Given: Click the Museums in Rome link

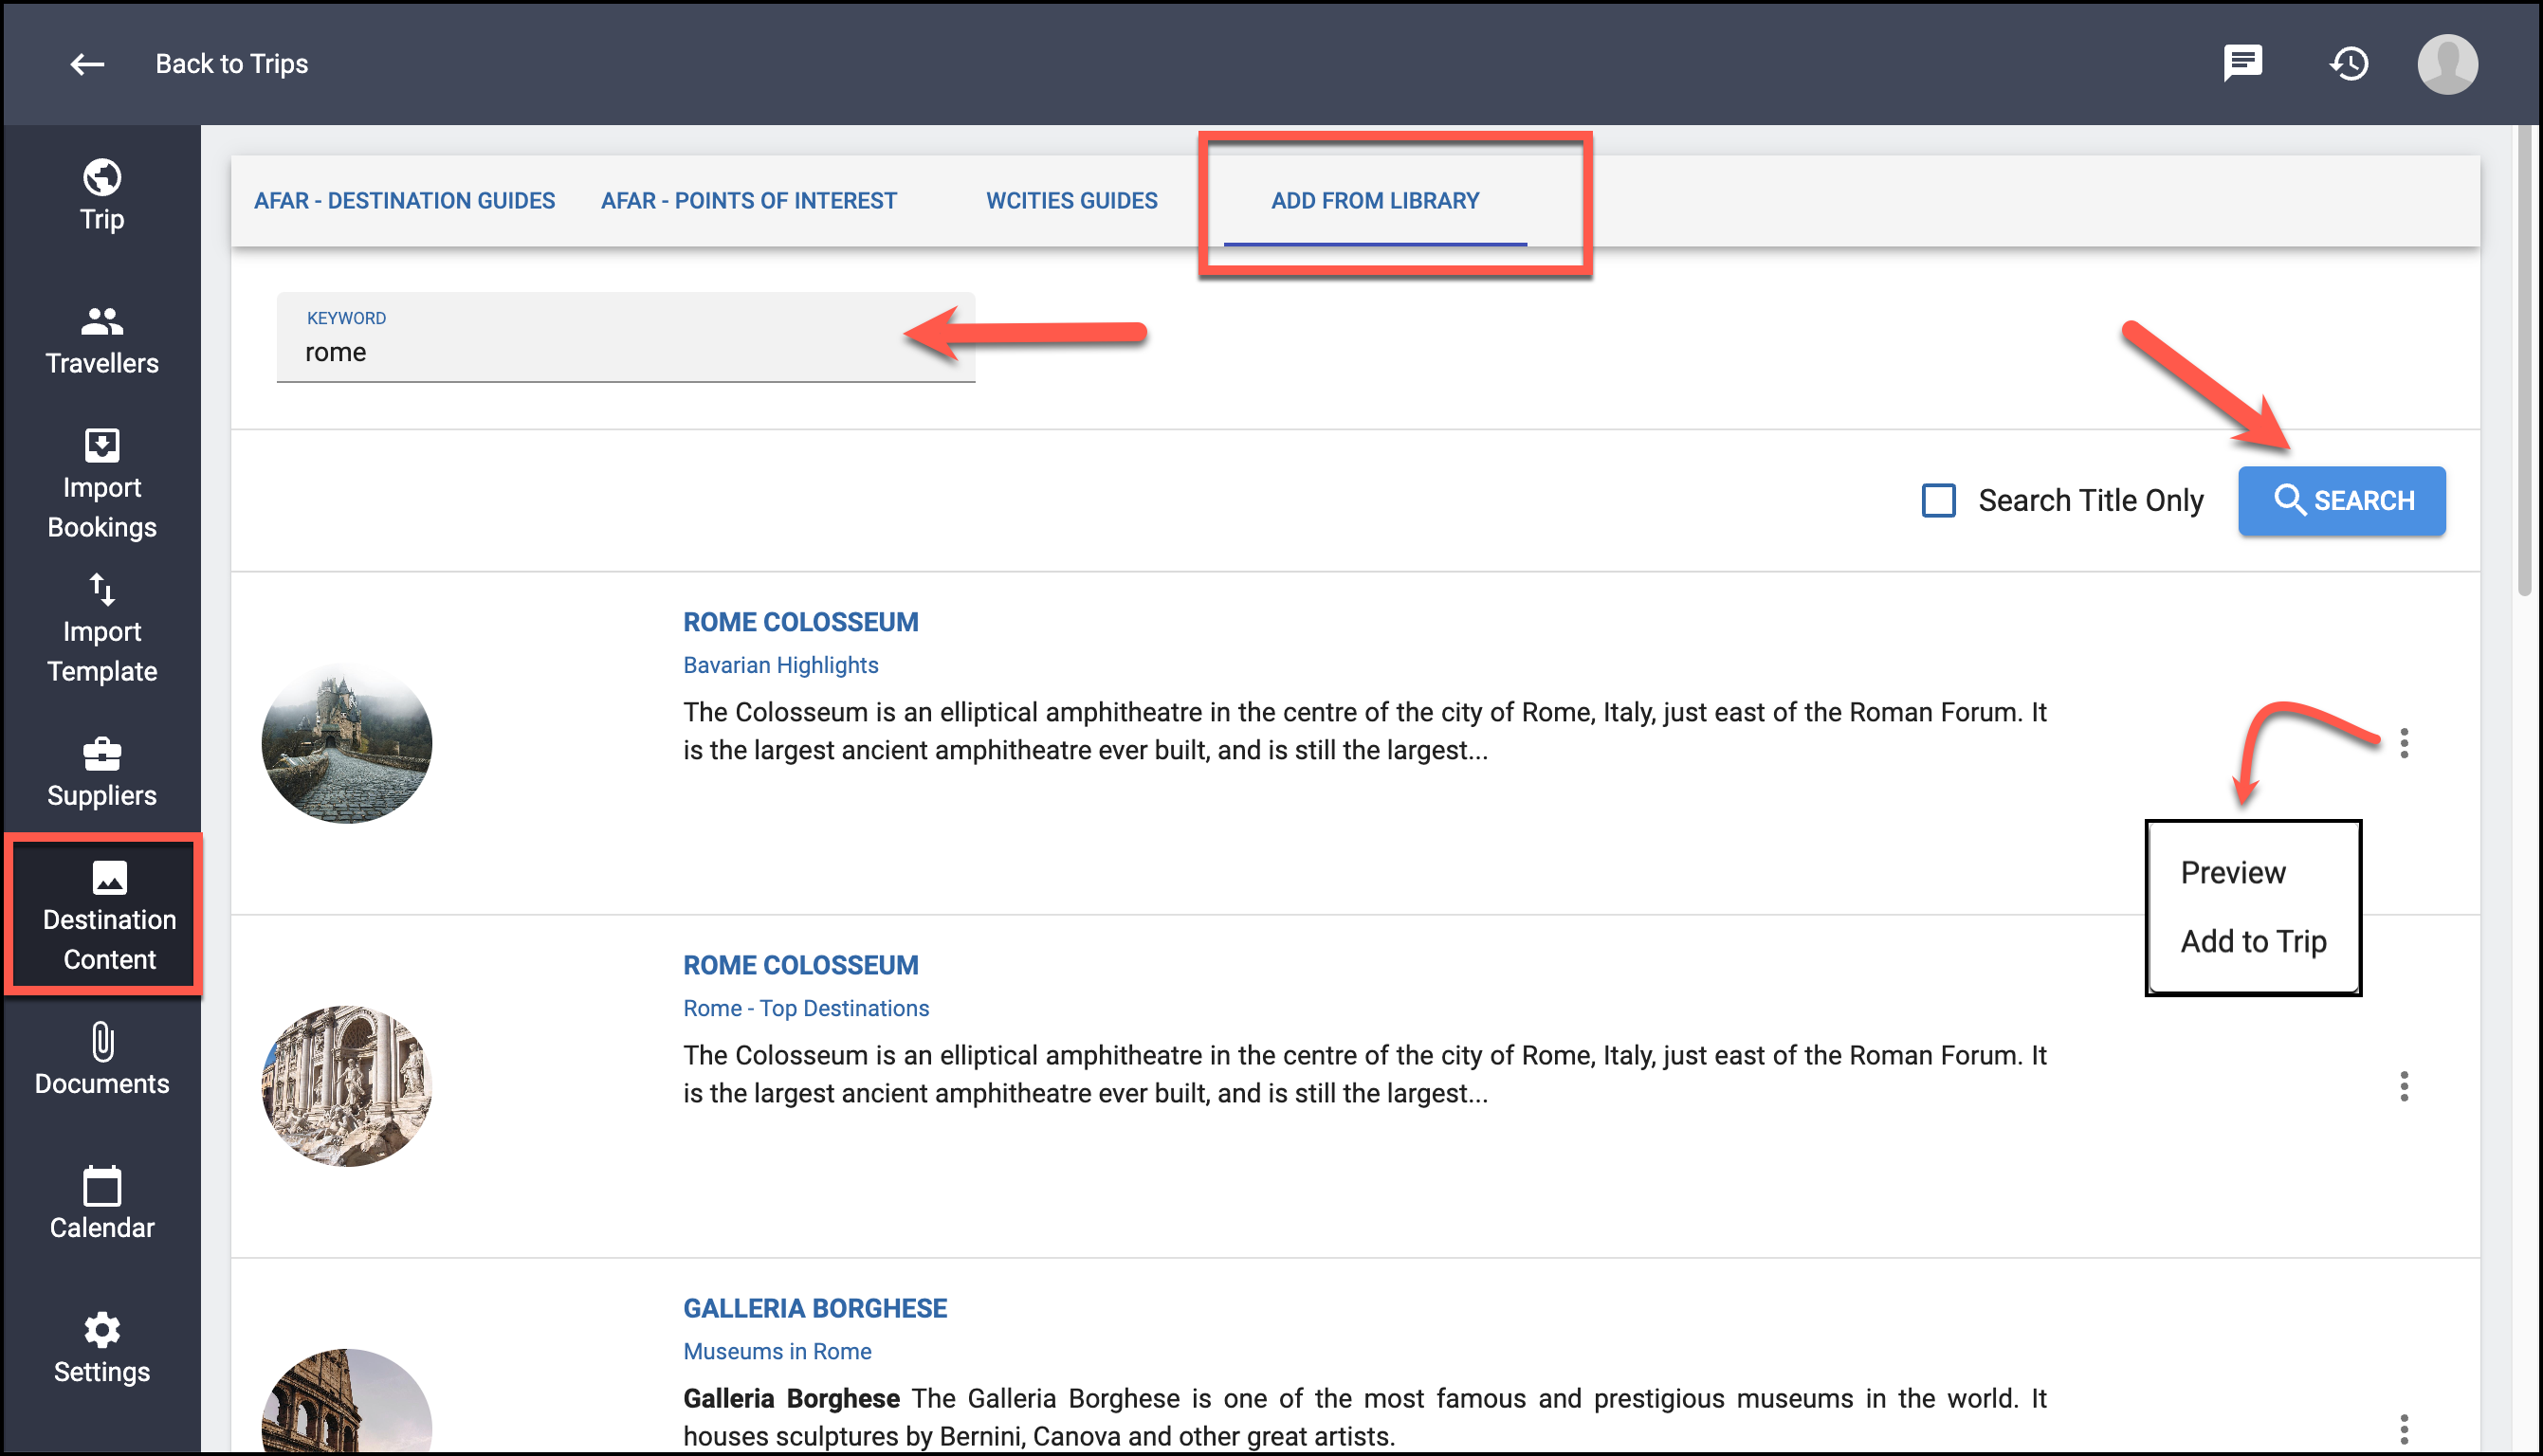Looking at the screenshot, I should tap(777, 1351).
